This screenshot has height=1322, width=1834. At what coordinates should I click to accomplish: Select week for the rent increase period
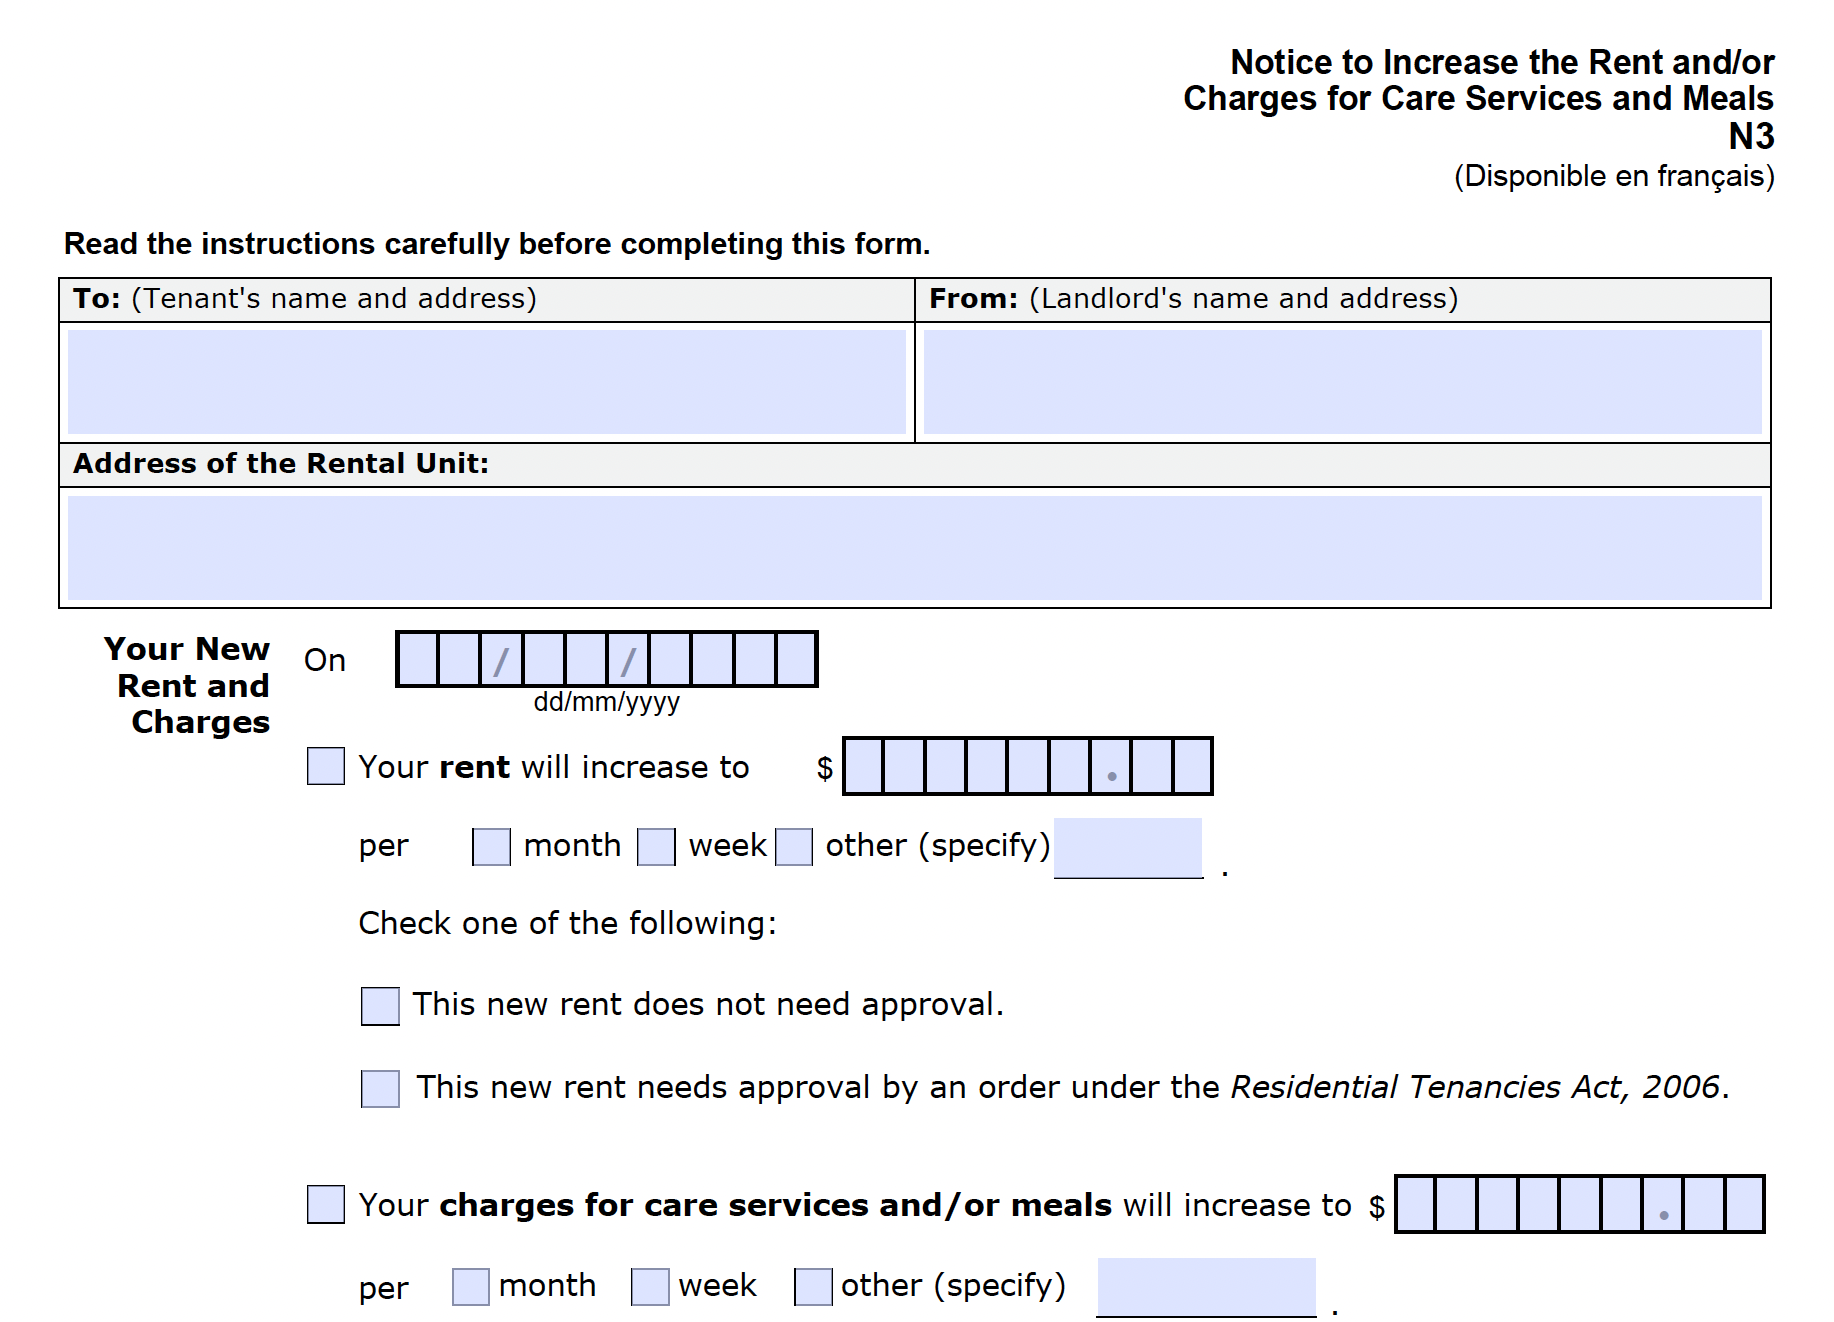(657, 845)
